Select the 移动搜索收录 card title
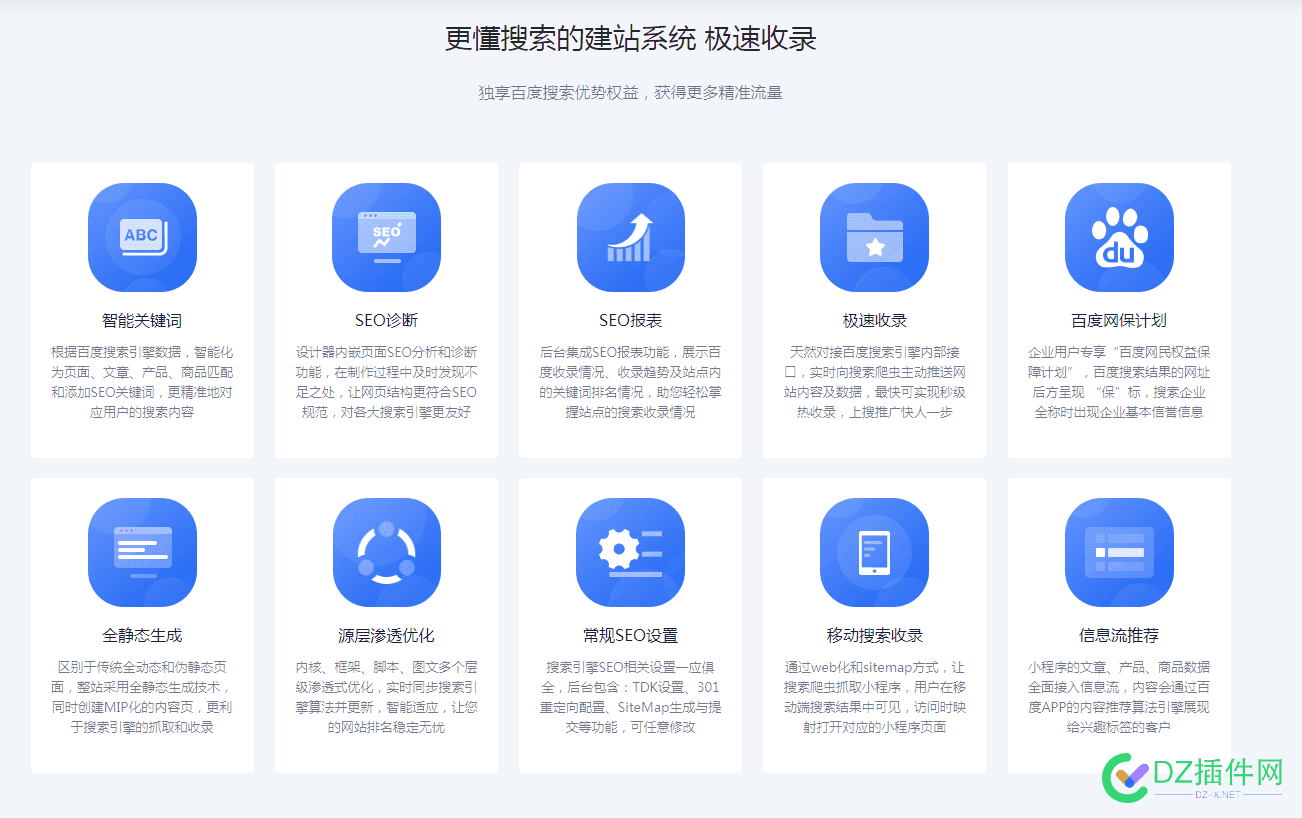 874,636
